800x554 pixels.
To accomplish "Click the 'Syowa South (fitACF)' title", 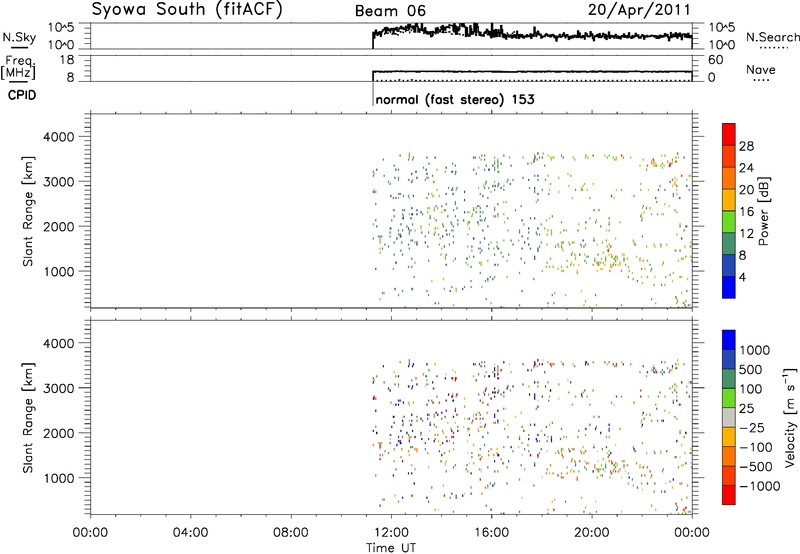I will pos(187,10).
